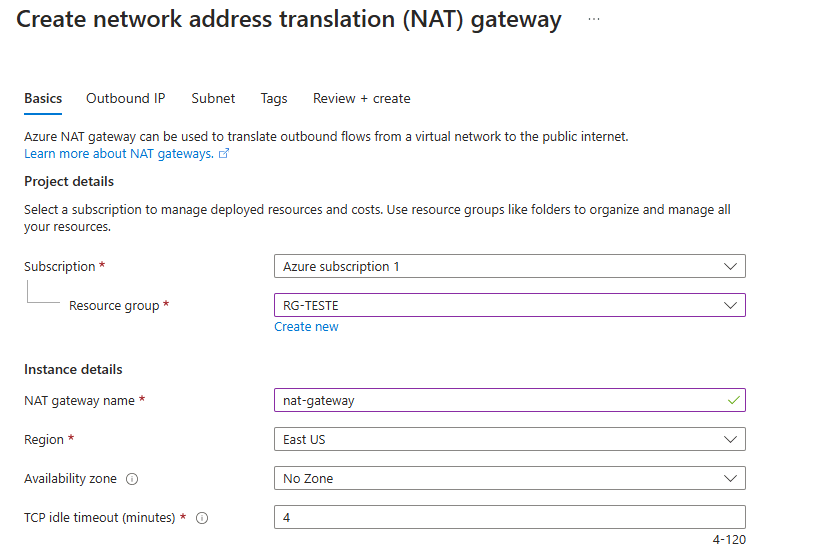Switch to the Basics tab
Viewport: 820px width, 560px height.
[x=43, y=98]
